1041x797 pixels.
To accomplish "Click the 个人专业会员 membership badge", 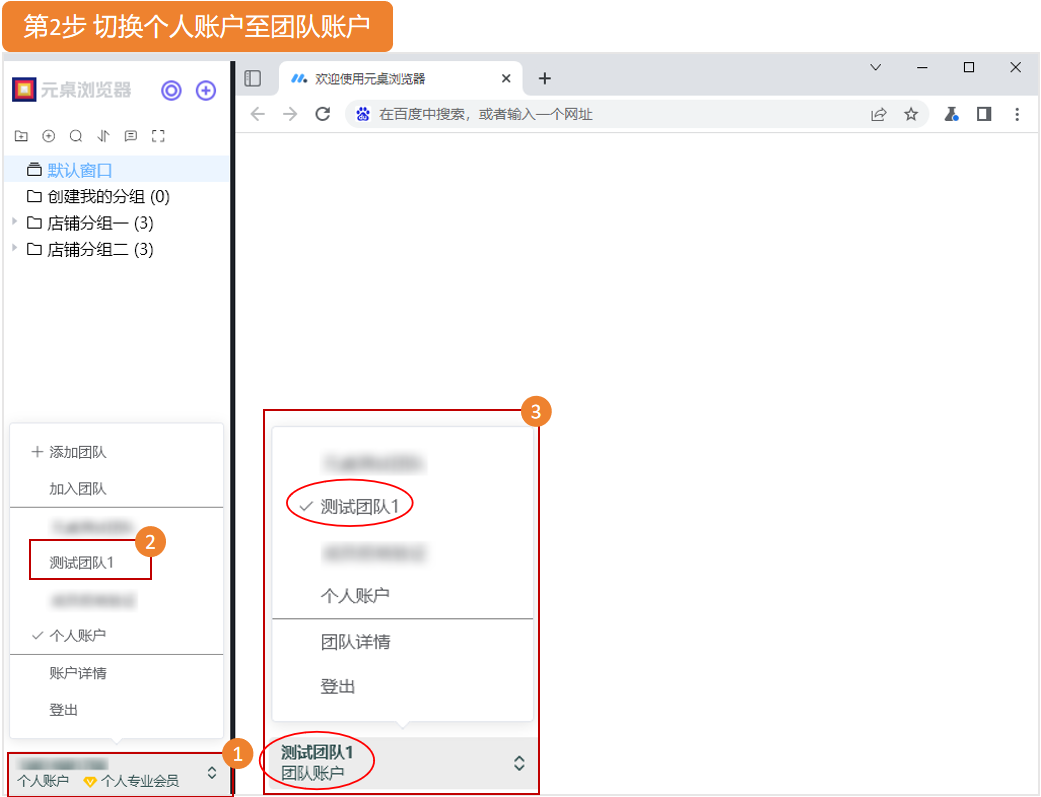I will [131, 781].
